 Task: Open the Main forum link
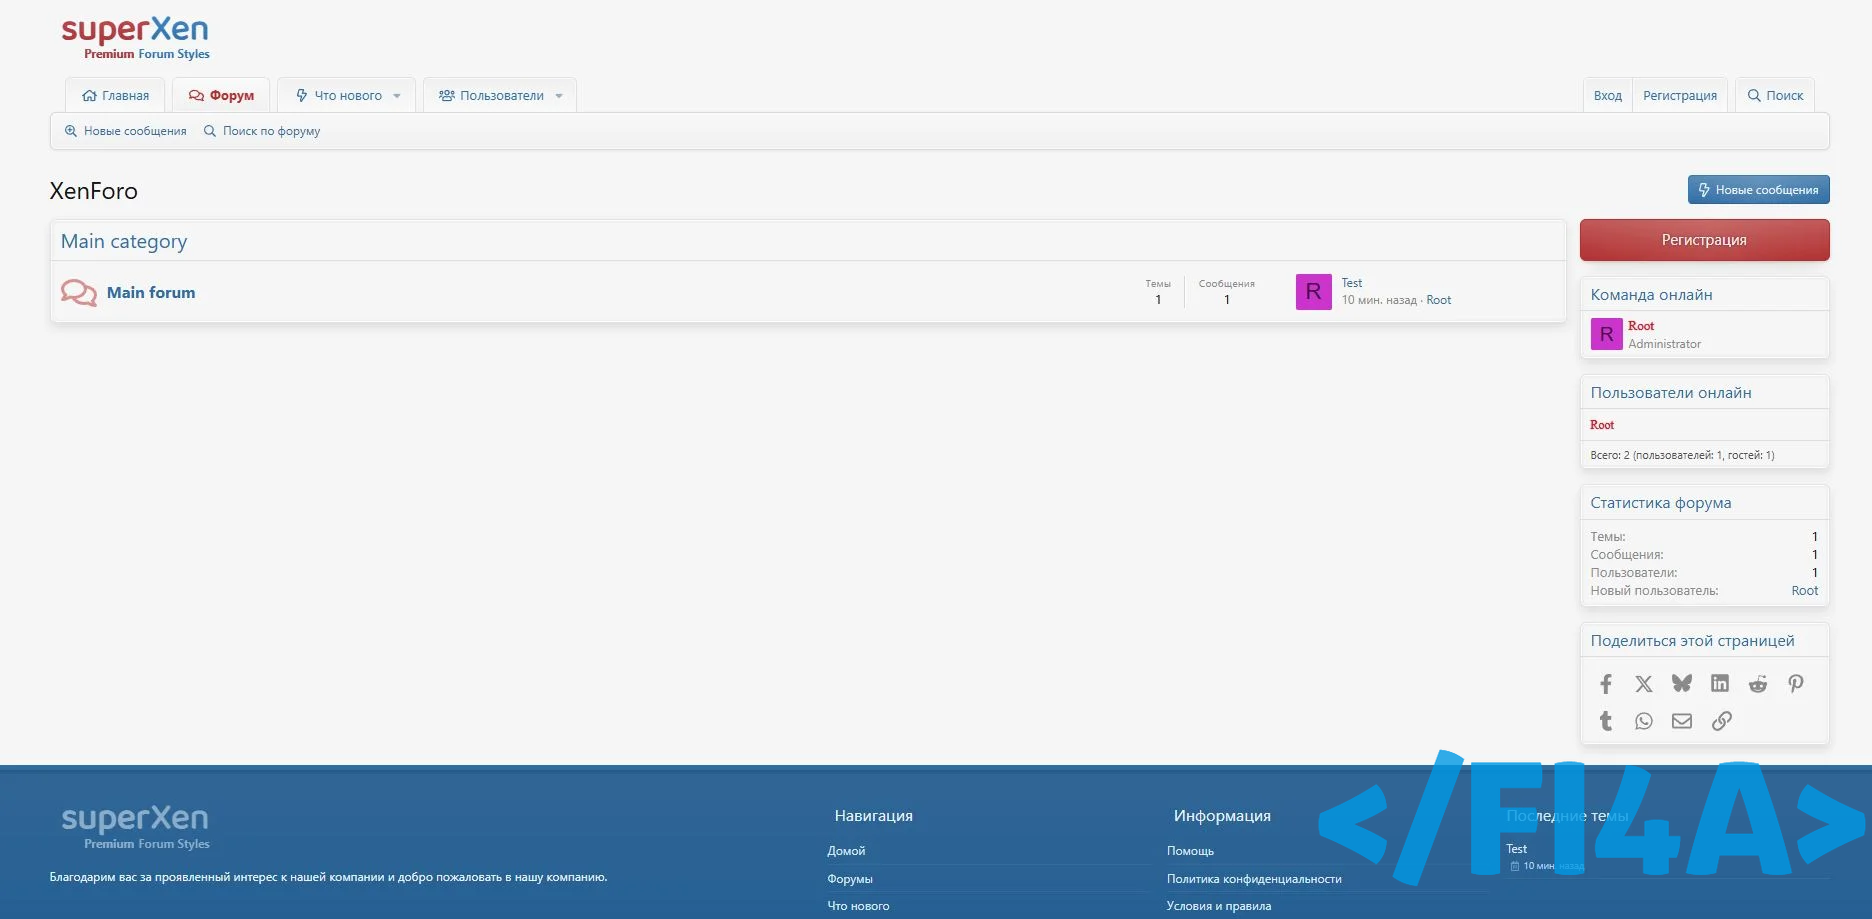tap(151, 292)
